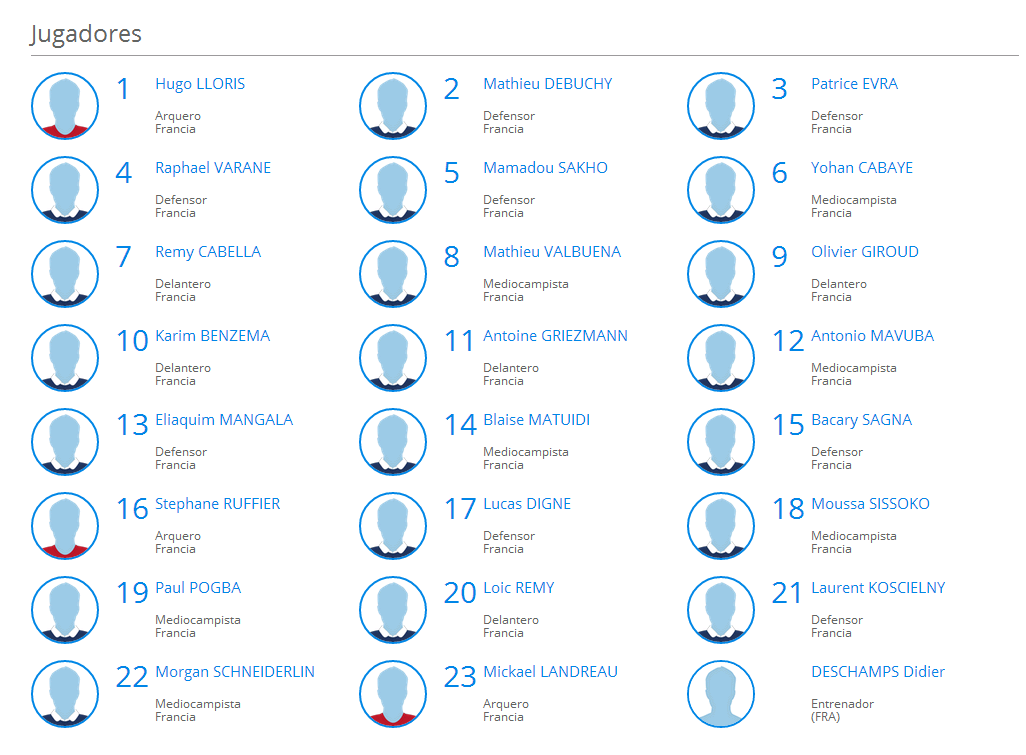The height and width of the screenshot is (755, 1026).
Task: Click Raphael VARANE avatar icon
Action: (x=65, y=190)
